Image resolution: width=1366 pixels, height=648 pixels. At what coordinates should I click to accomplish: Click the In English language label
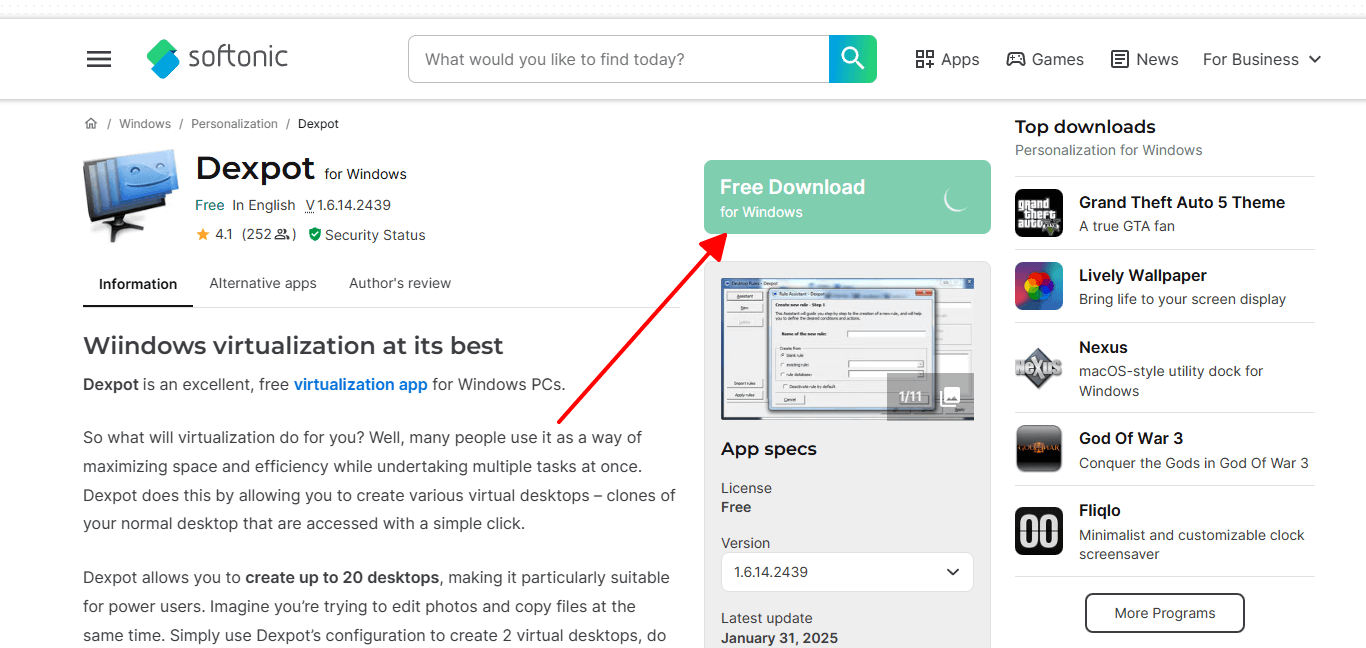tap(264, 205)
